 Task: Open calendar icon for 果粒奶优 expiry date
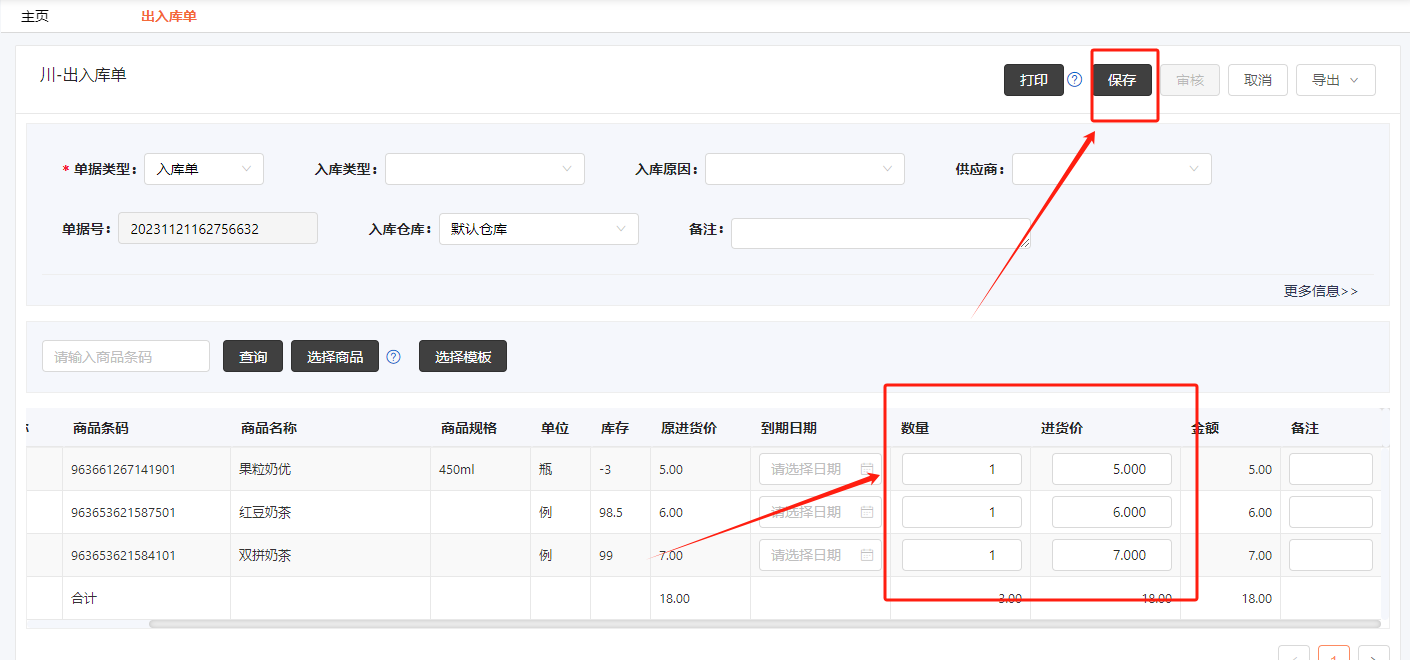tap(867, 469)
